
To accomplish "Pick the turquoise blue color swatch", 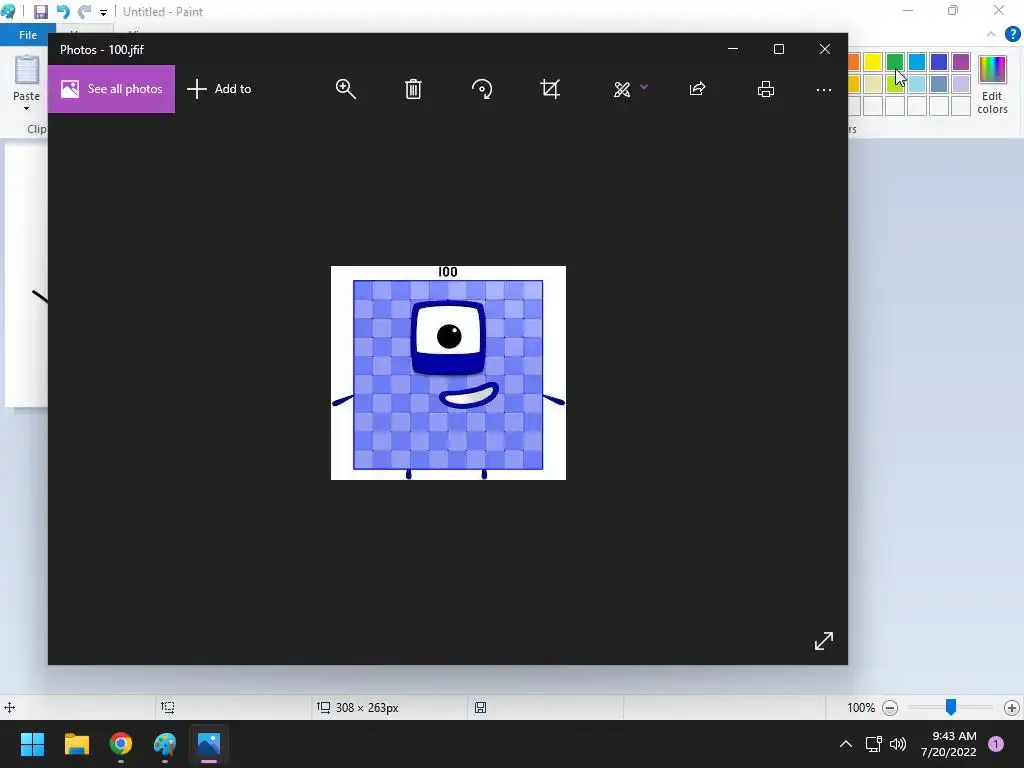I will (917, 62).
